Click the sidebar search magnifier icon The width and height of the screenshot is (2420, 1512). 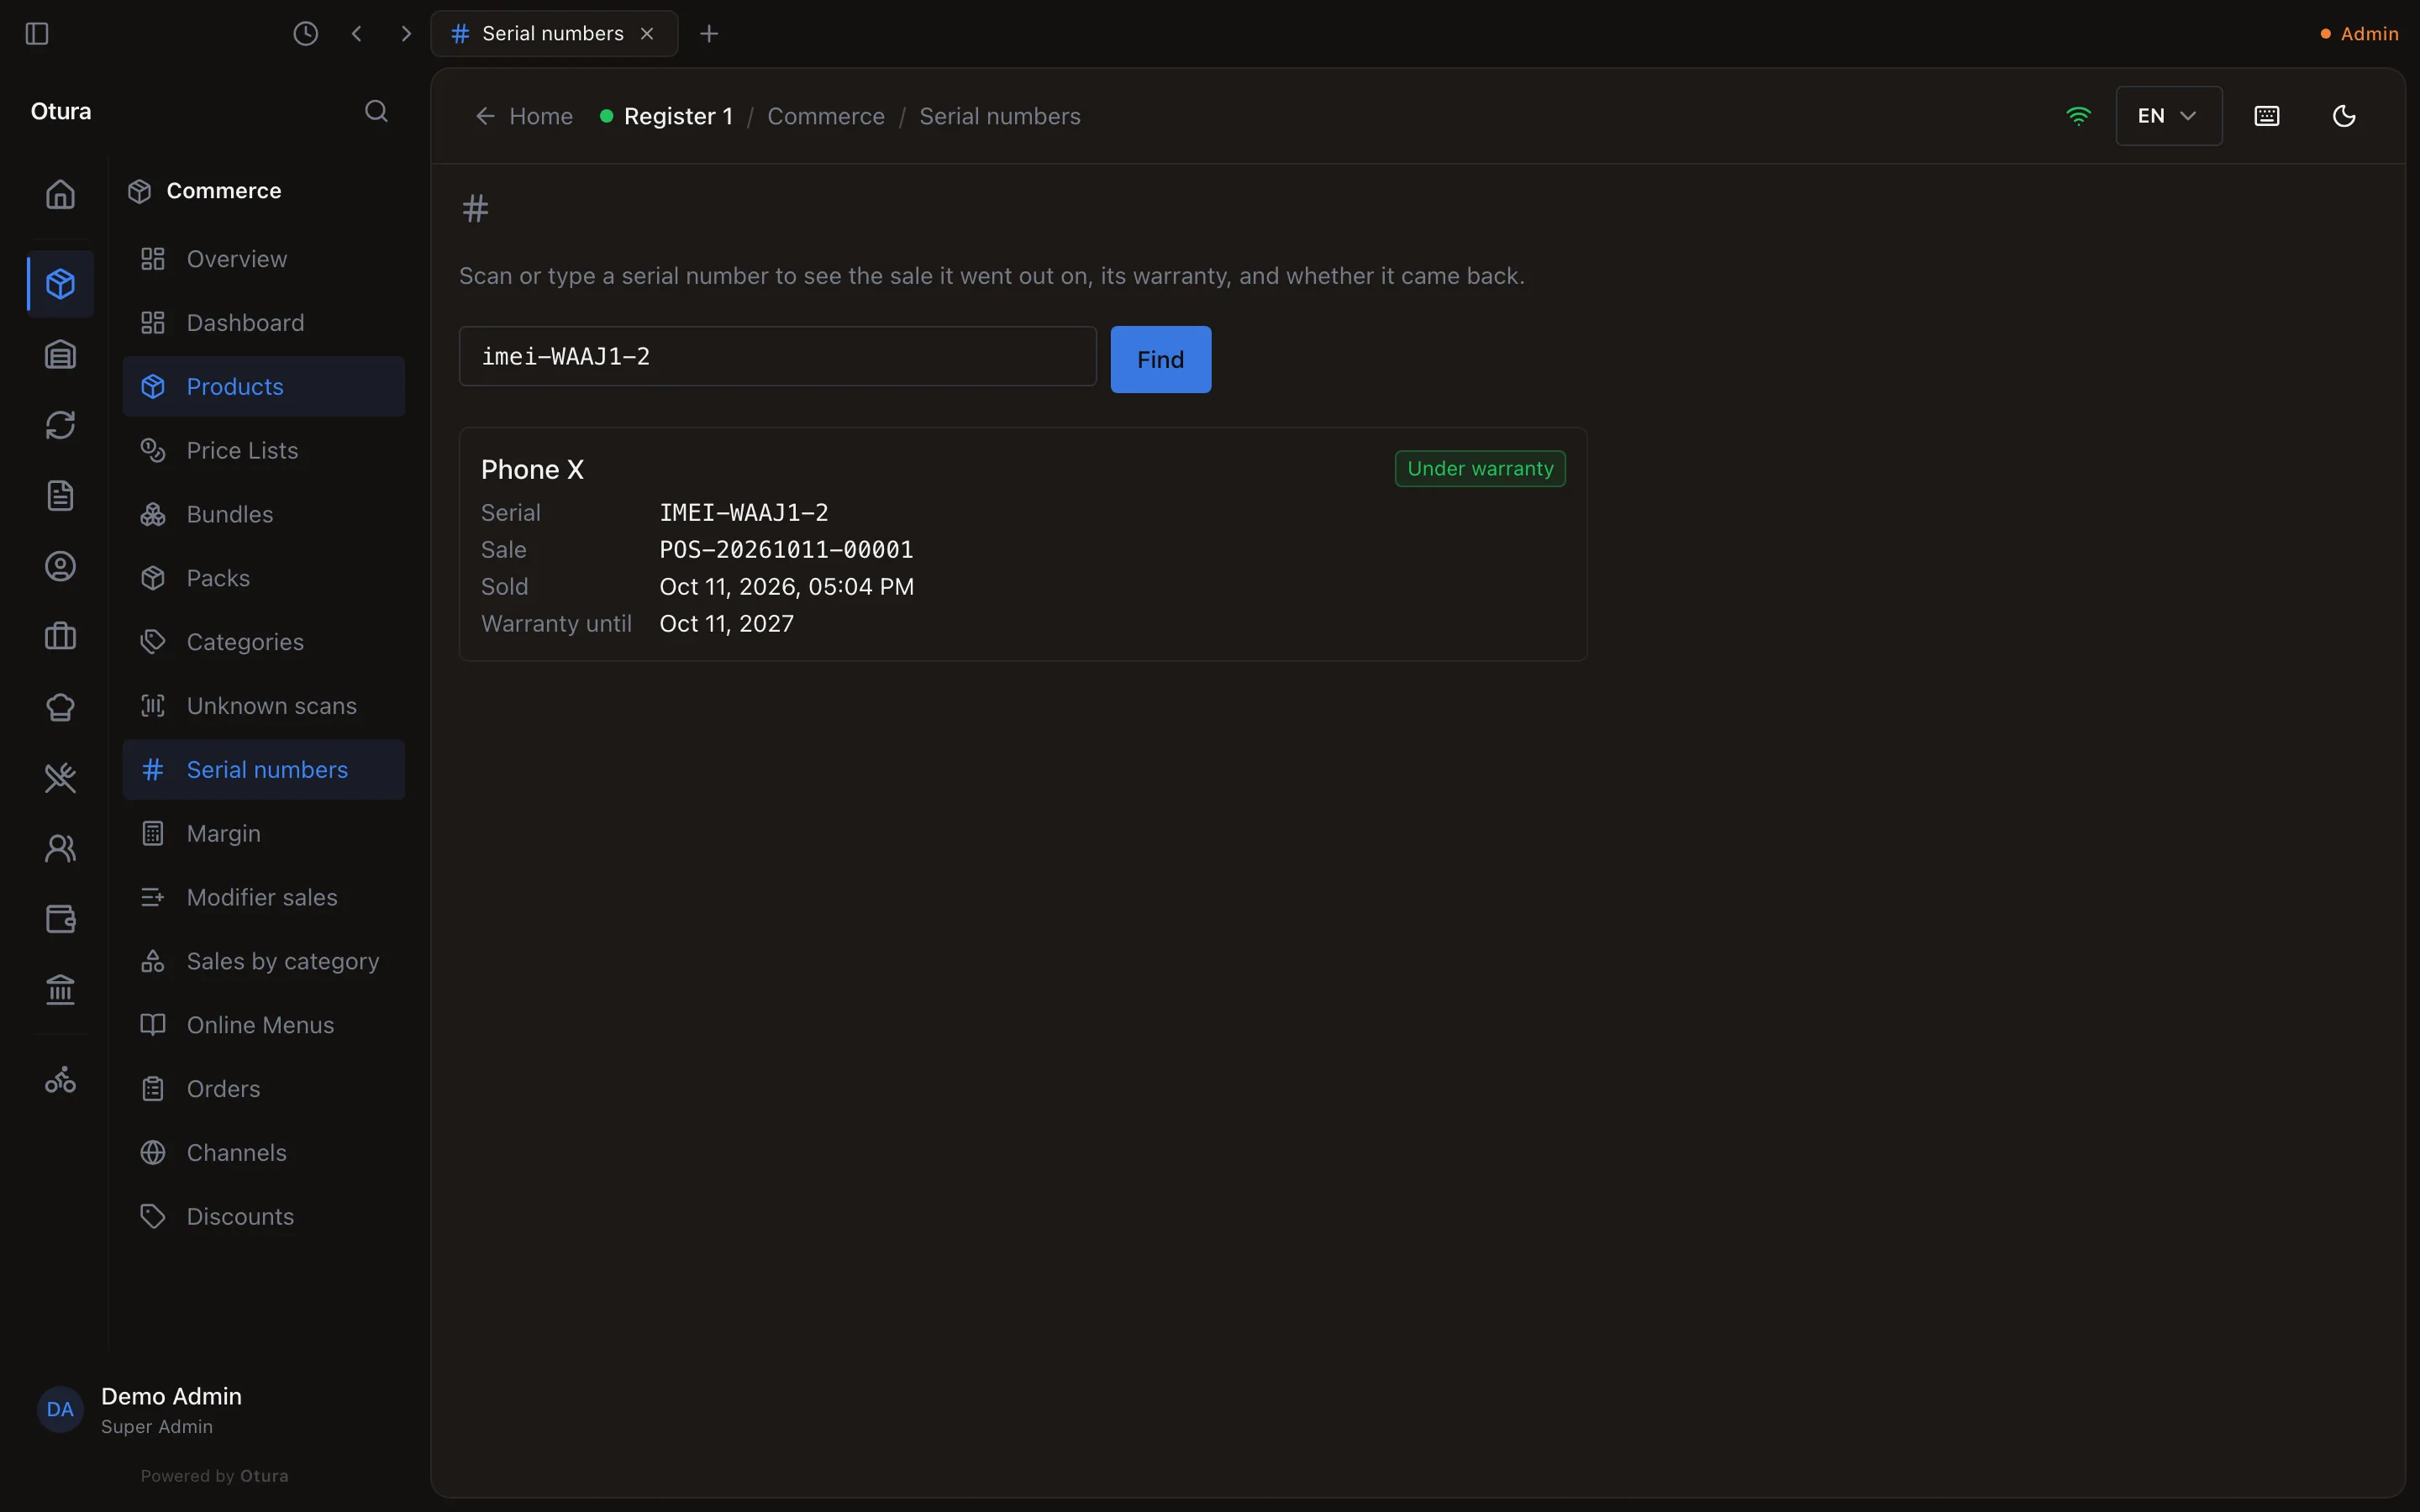click(376, 111)
